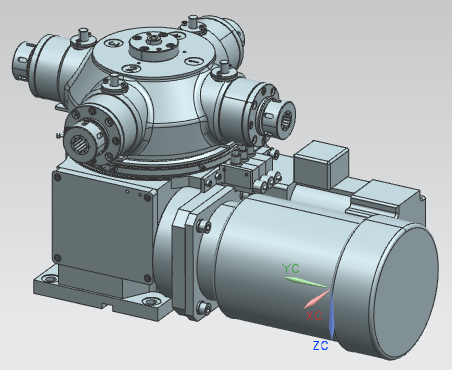The width and height of the screenshot is (452, 370).
Task: Select the cube terminal box atop the motor
Action: pyautogui.click(x=321, y=164)
